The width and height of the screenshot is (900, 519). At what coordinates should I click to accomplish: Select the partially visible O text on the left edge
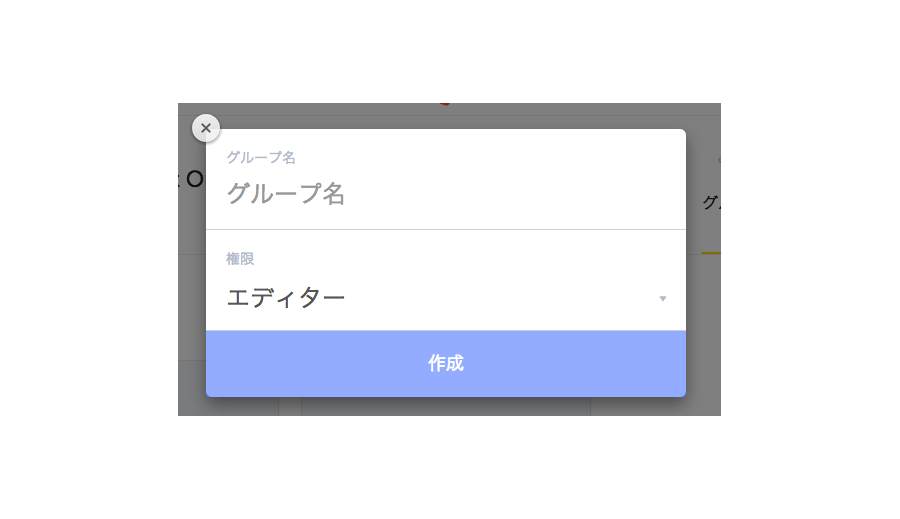(195, 180)
